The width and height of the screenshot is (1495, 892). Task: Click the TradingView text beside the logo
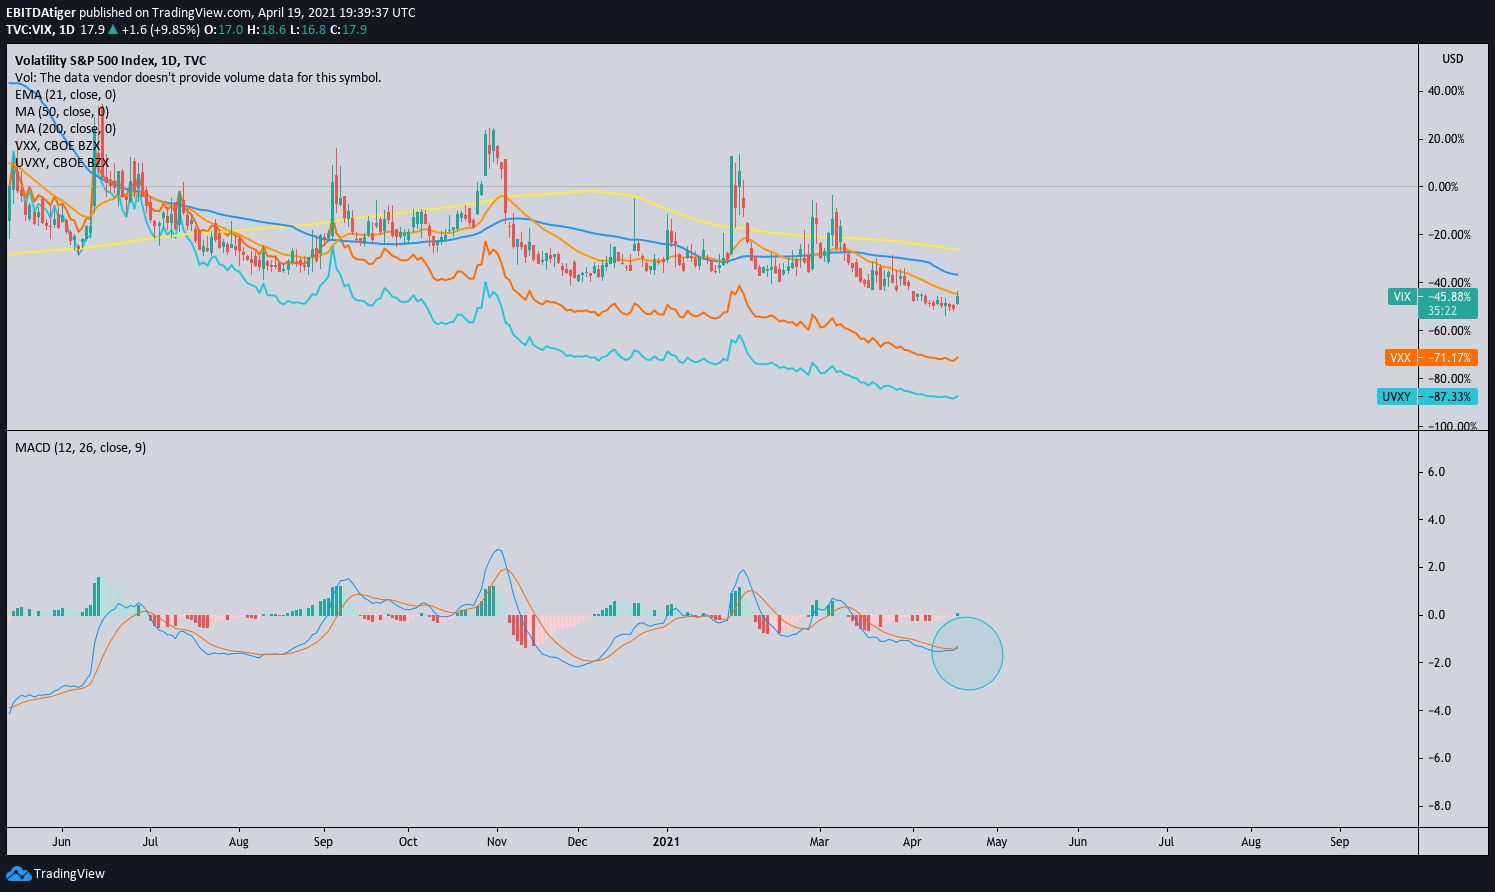[x=69, y=874]
